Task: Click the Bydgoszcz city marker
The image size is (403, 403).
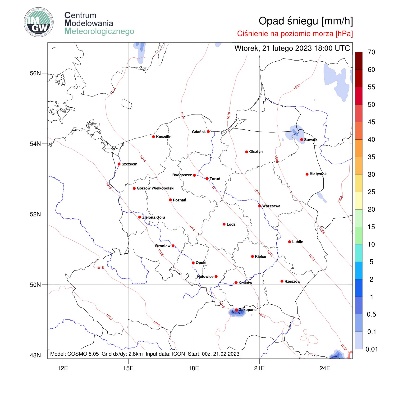Action: (x=195, y=175)
